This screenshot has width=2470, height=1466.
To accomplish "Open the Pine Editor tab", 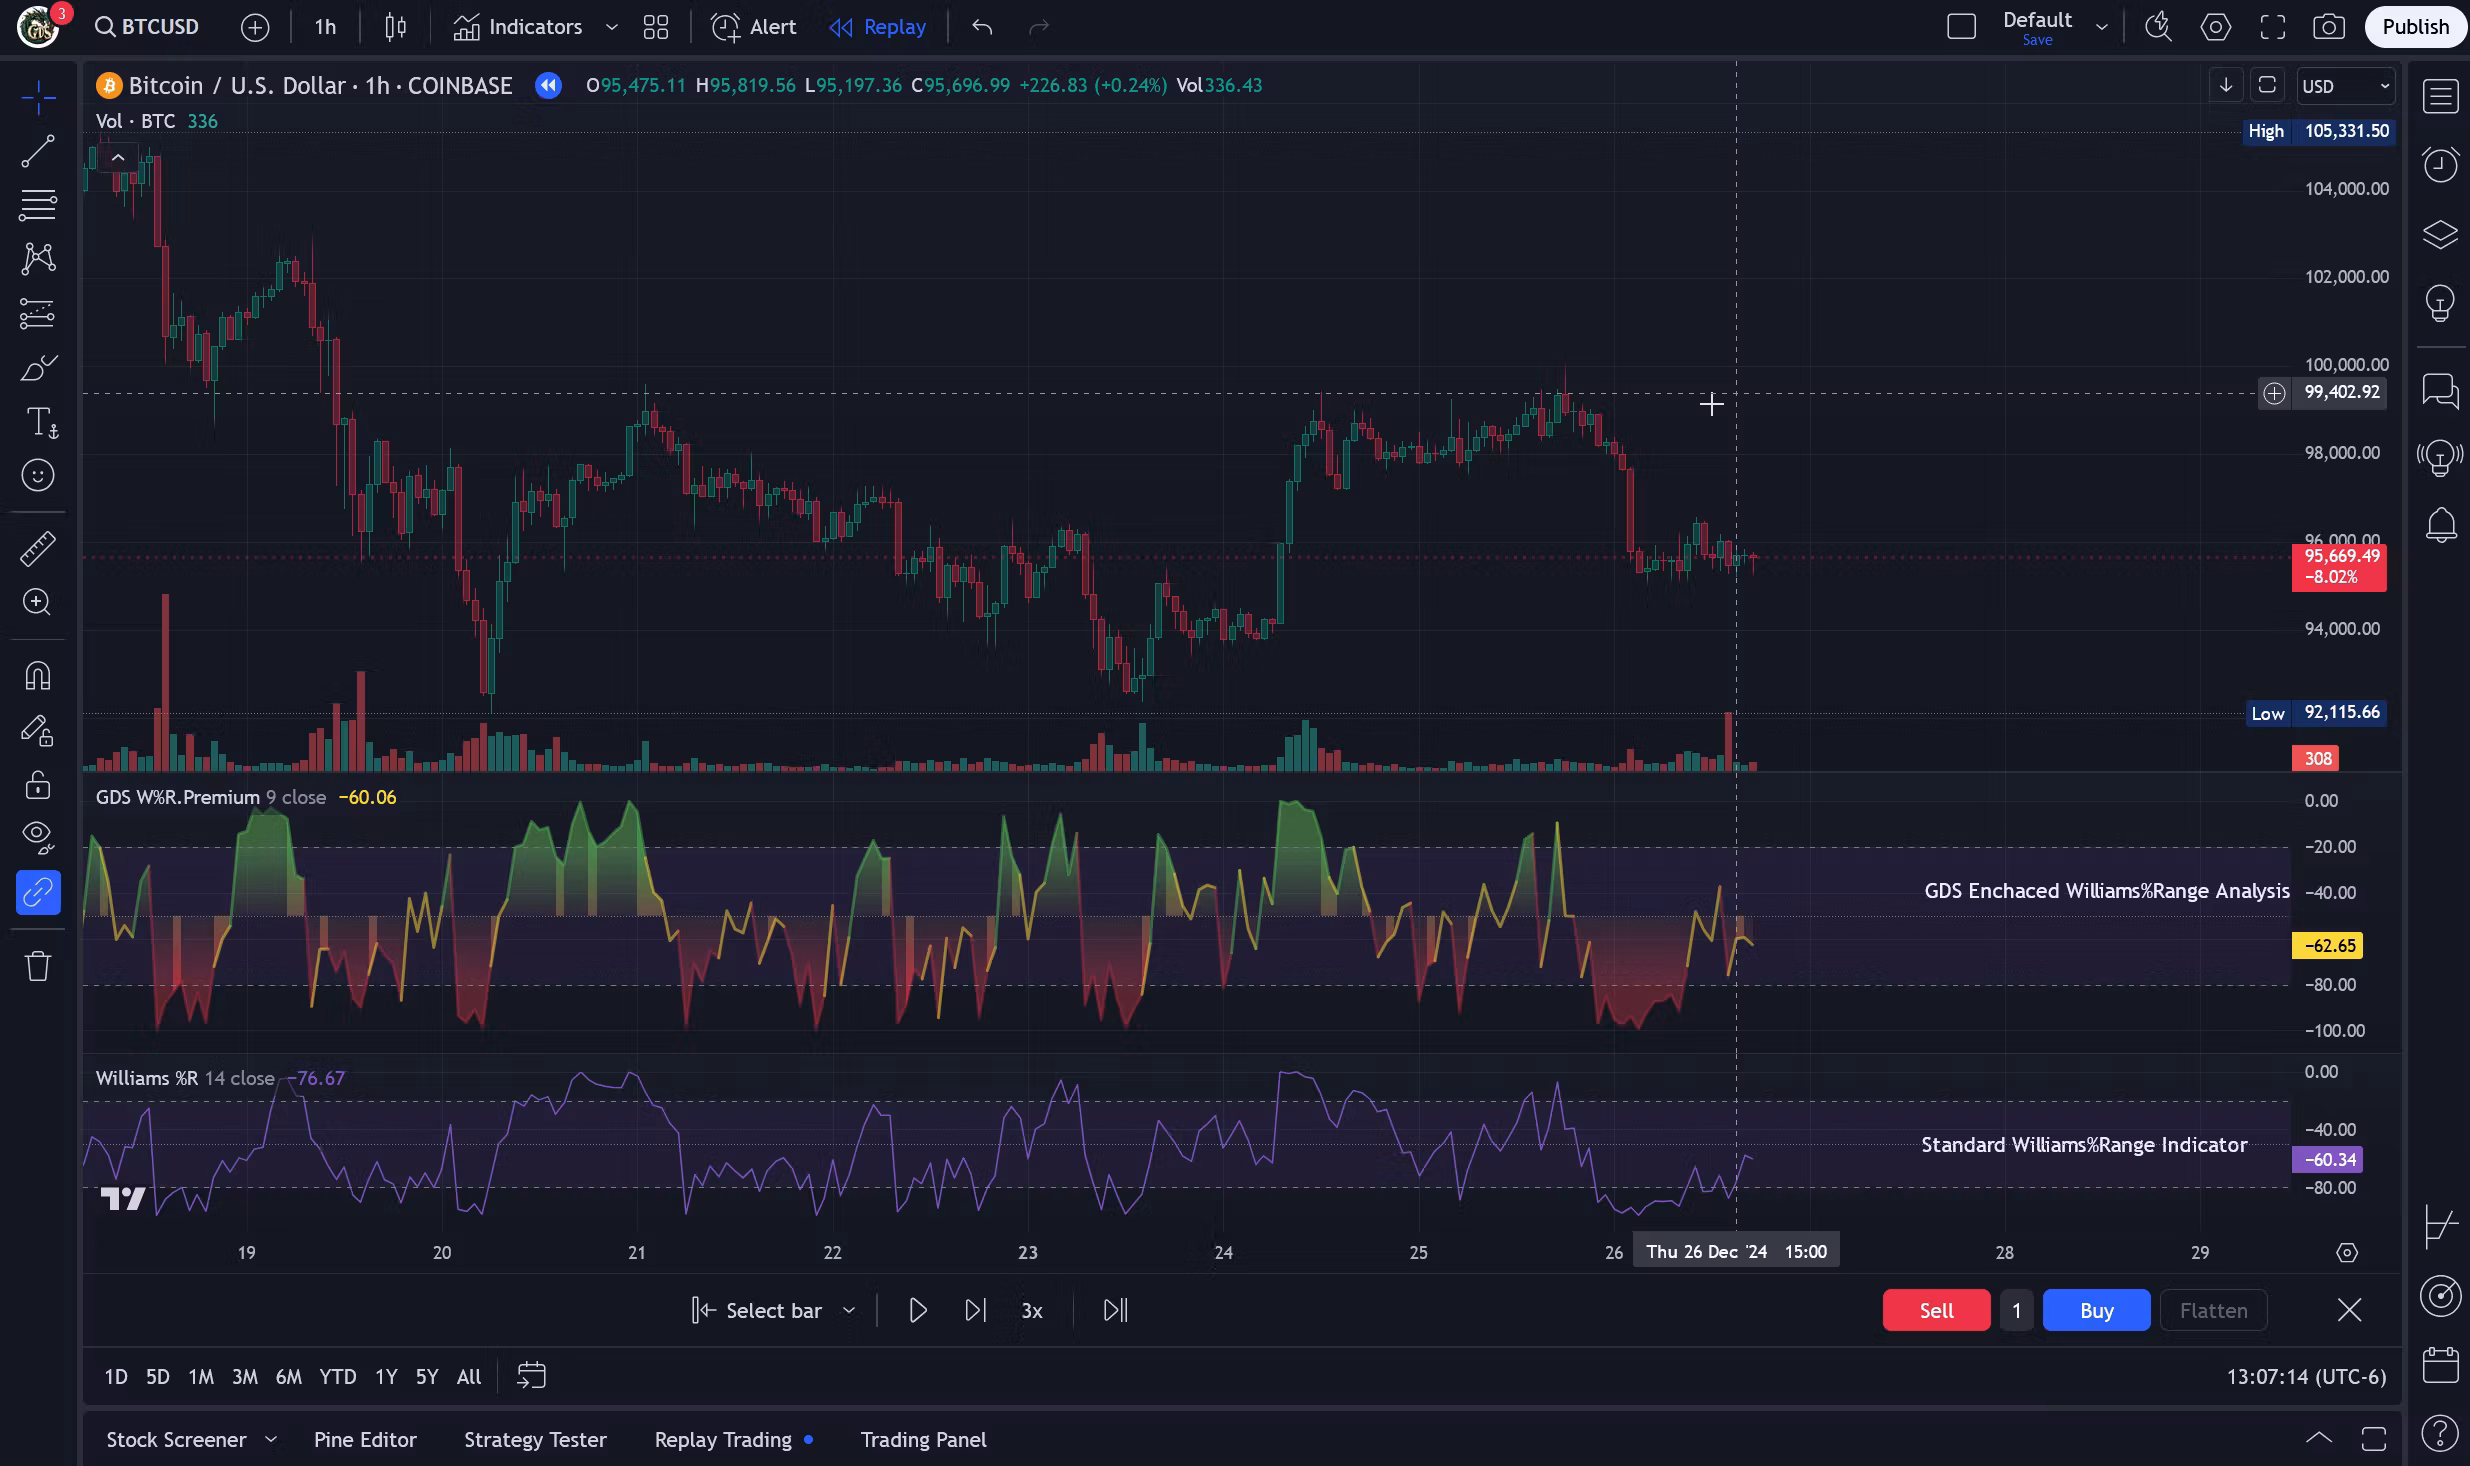I will (x=365, y=1439).
